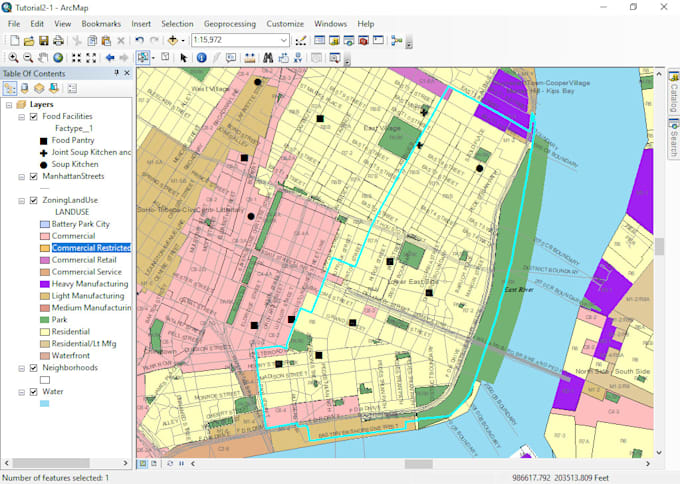Open a map document with folder icon
This screenshot has width=680, height=484.
click(29, 41)
